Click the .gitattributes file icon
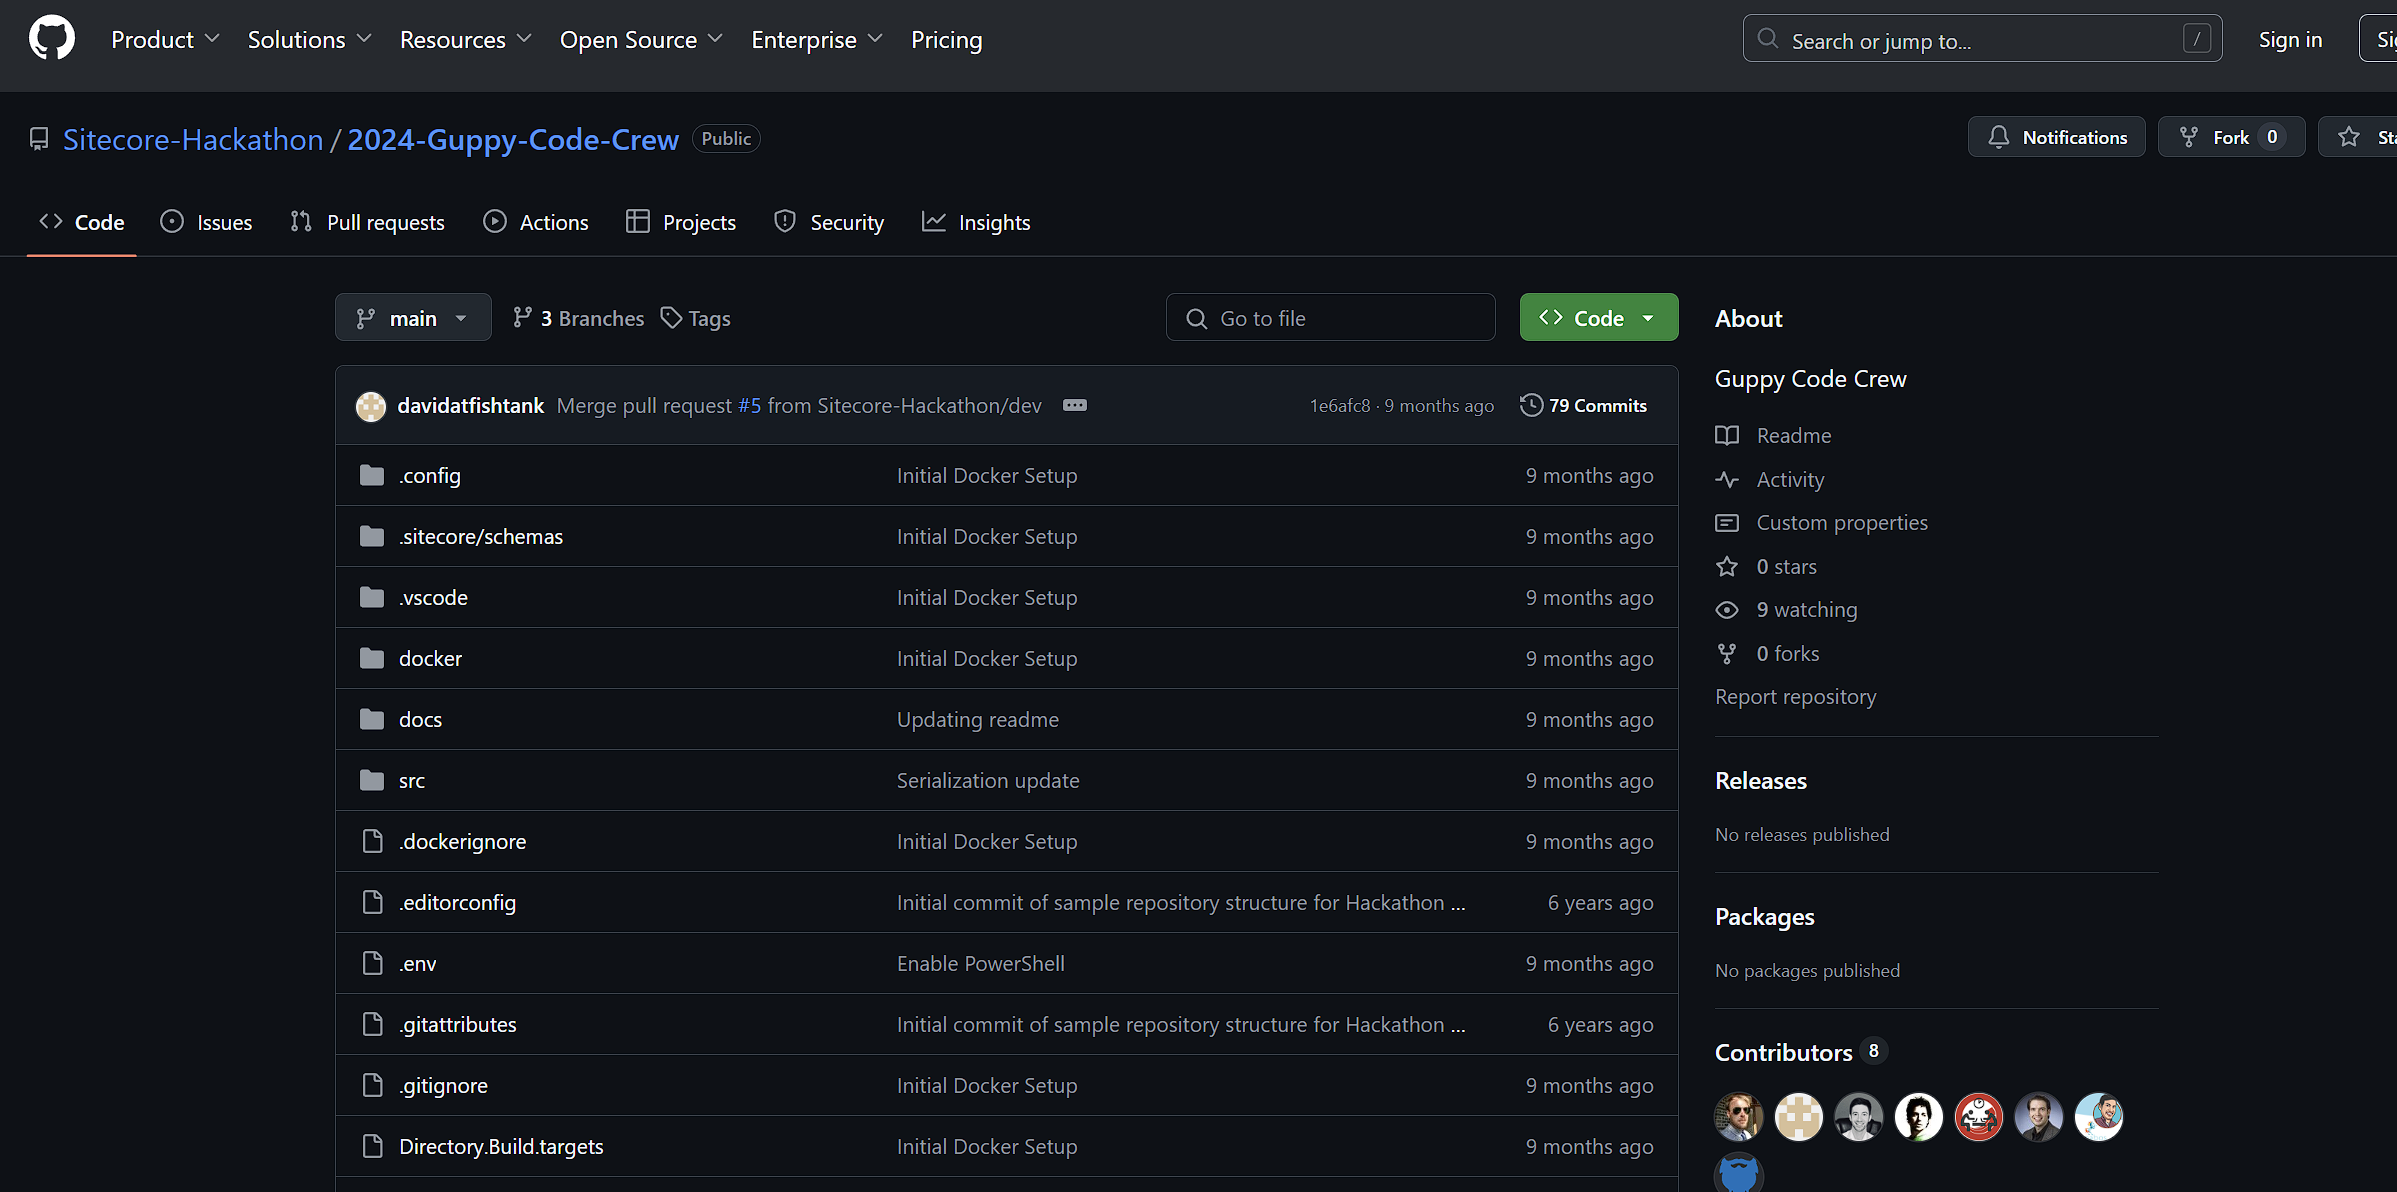 coord(372,1024)
